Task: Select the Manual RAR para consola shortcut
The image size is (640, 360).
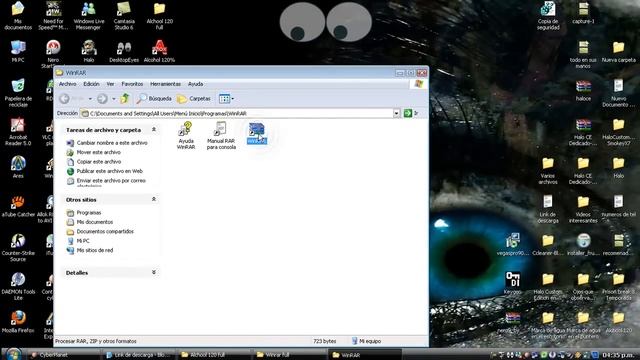Action: pyautogui.click(x=221, y=136)
